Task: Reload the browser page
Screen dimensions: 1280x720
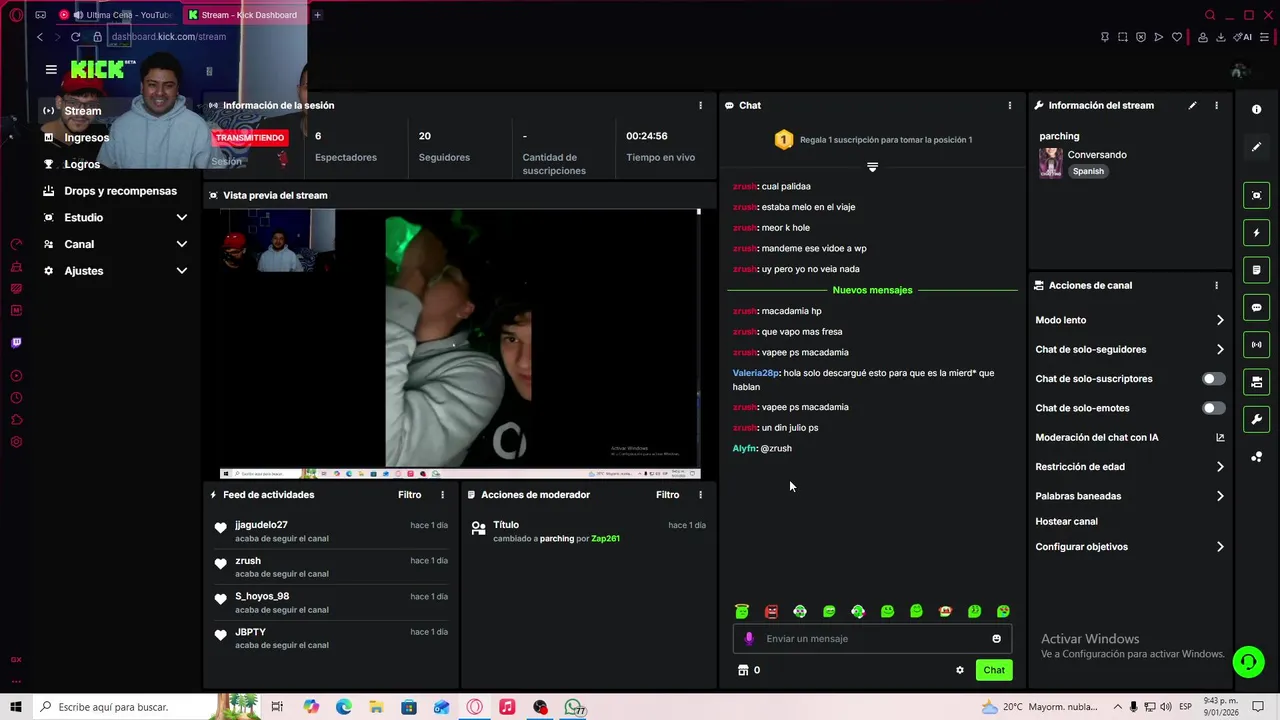Action: coord(75,37)
